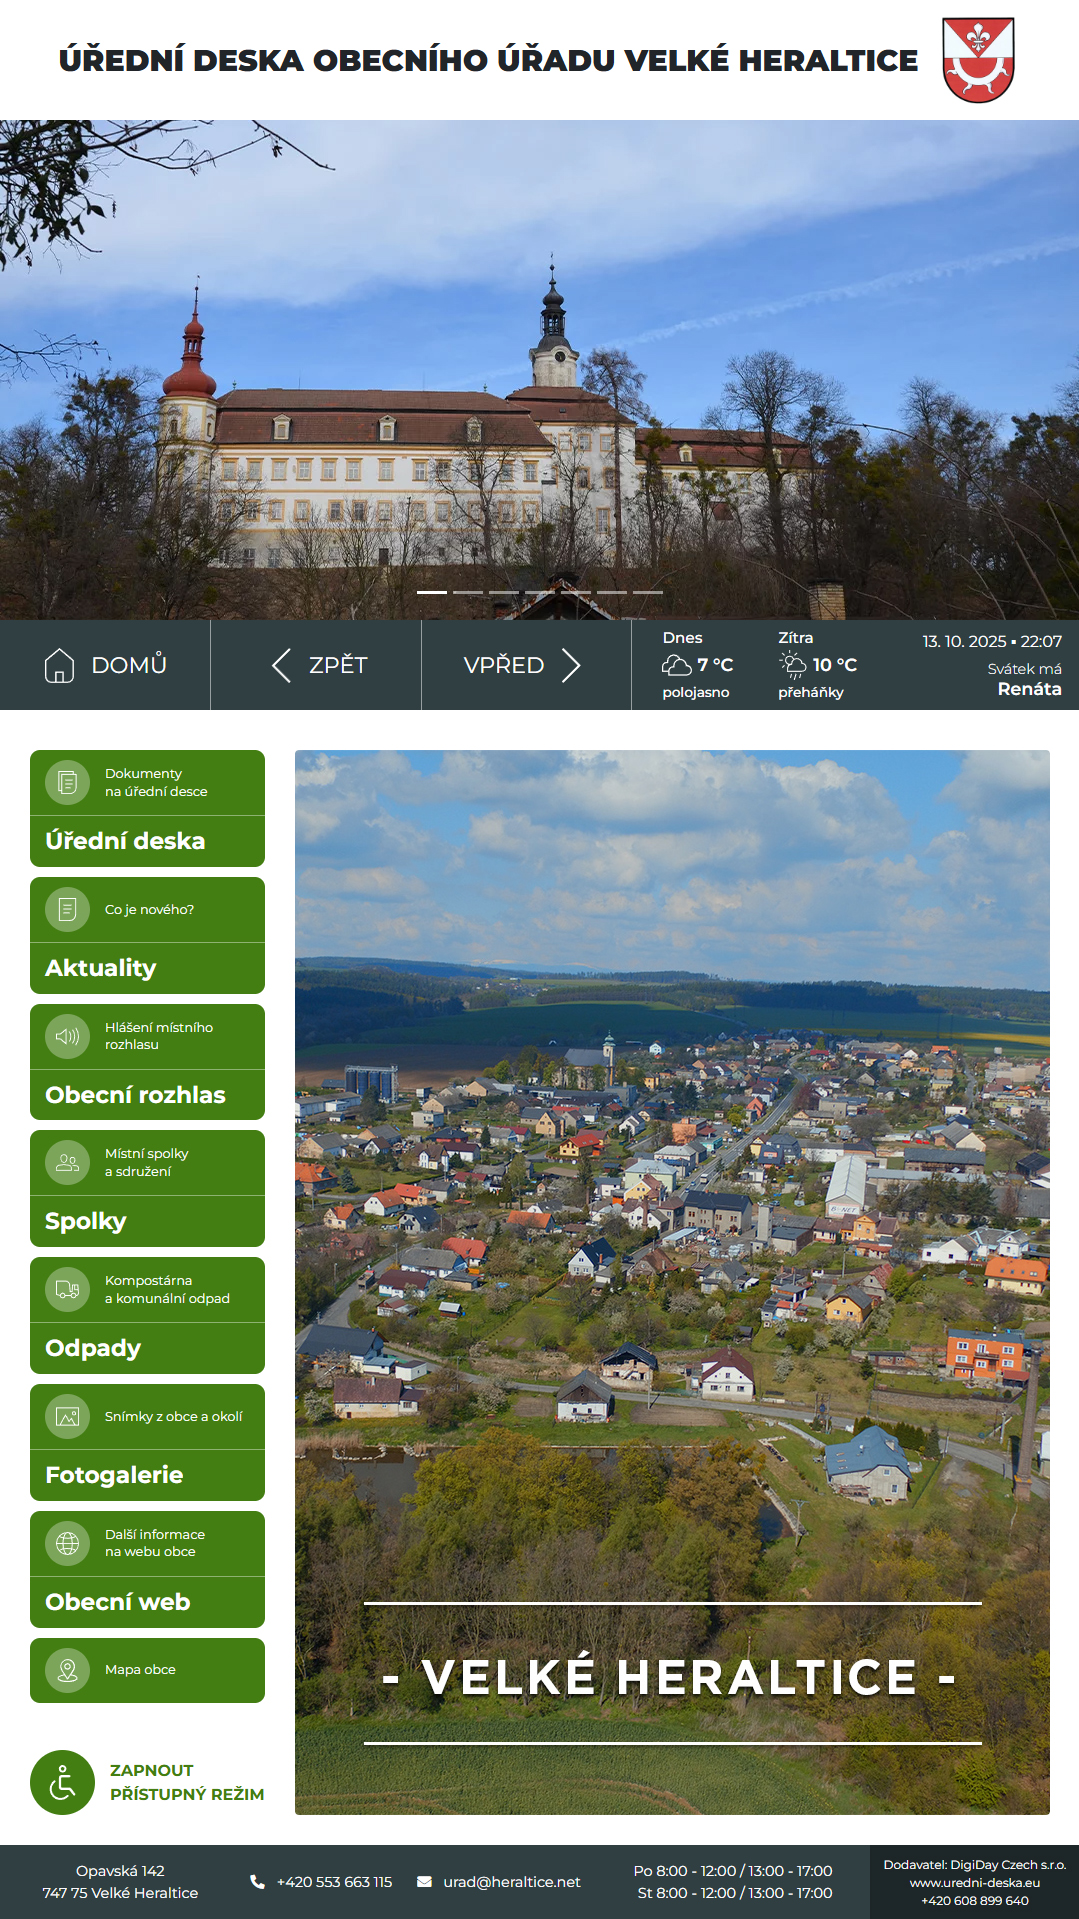
Task: Click the Odpady garbage truck icon
Action: point(67,1289)
